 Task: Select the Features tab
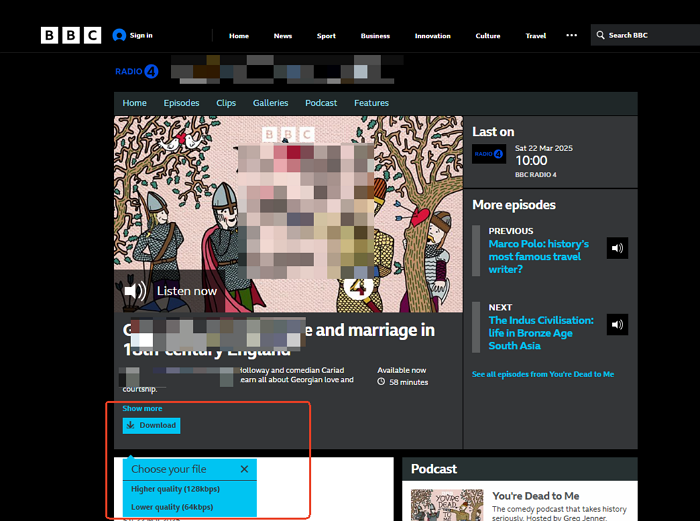pos(371,103)
